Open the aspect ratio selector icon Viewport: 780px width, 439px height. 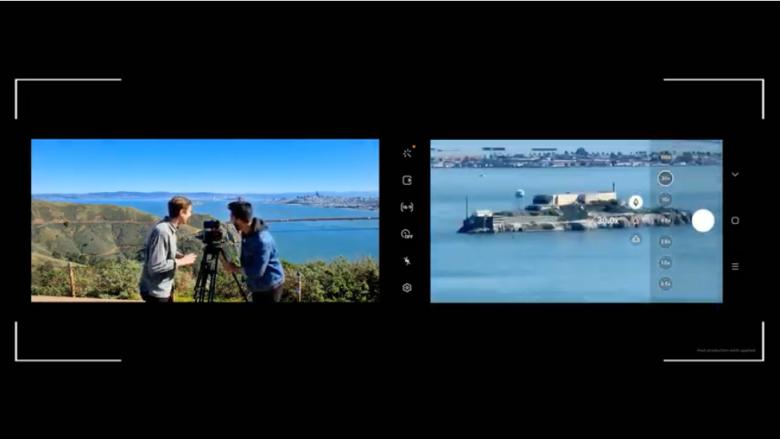coord(407,207)
